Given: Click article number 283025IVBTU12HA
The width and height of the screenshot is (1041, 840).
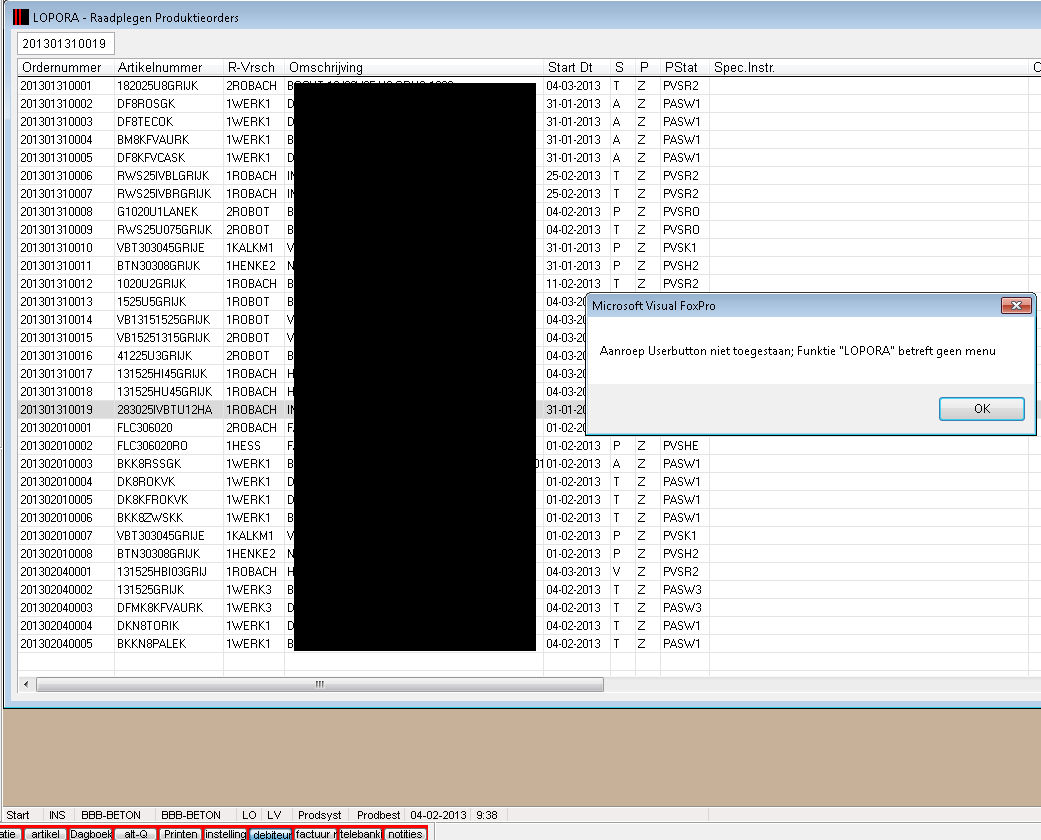Looking at the screenshot, I should coord(165,410).
